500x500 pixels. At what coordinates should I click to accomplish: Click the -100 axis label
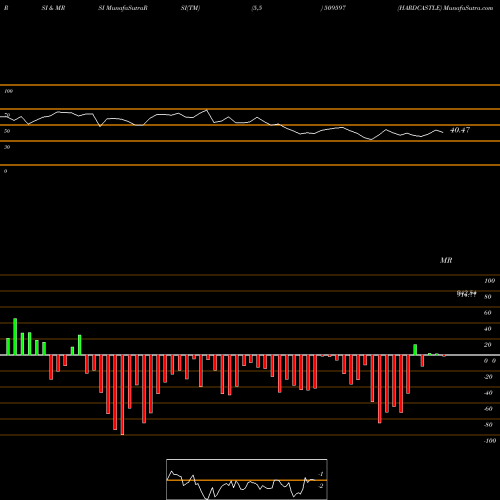coord(490,441)
